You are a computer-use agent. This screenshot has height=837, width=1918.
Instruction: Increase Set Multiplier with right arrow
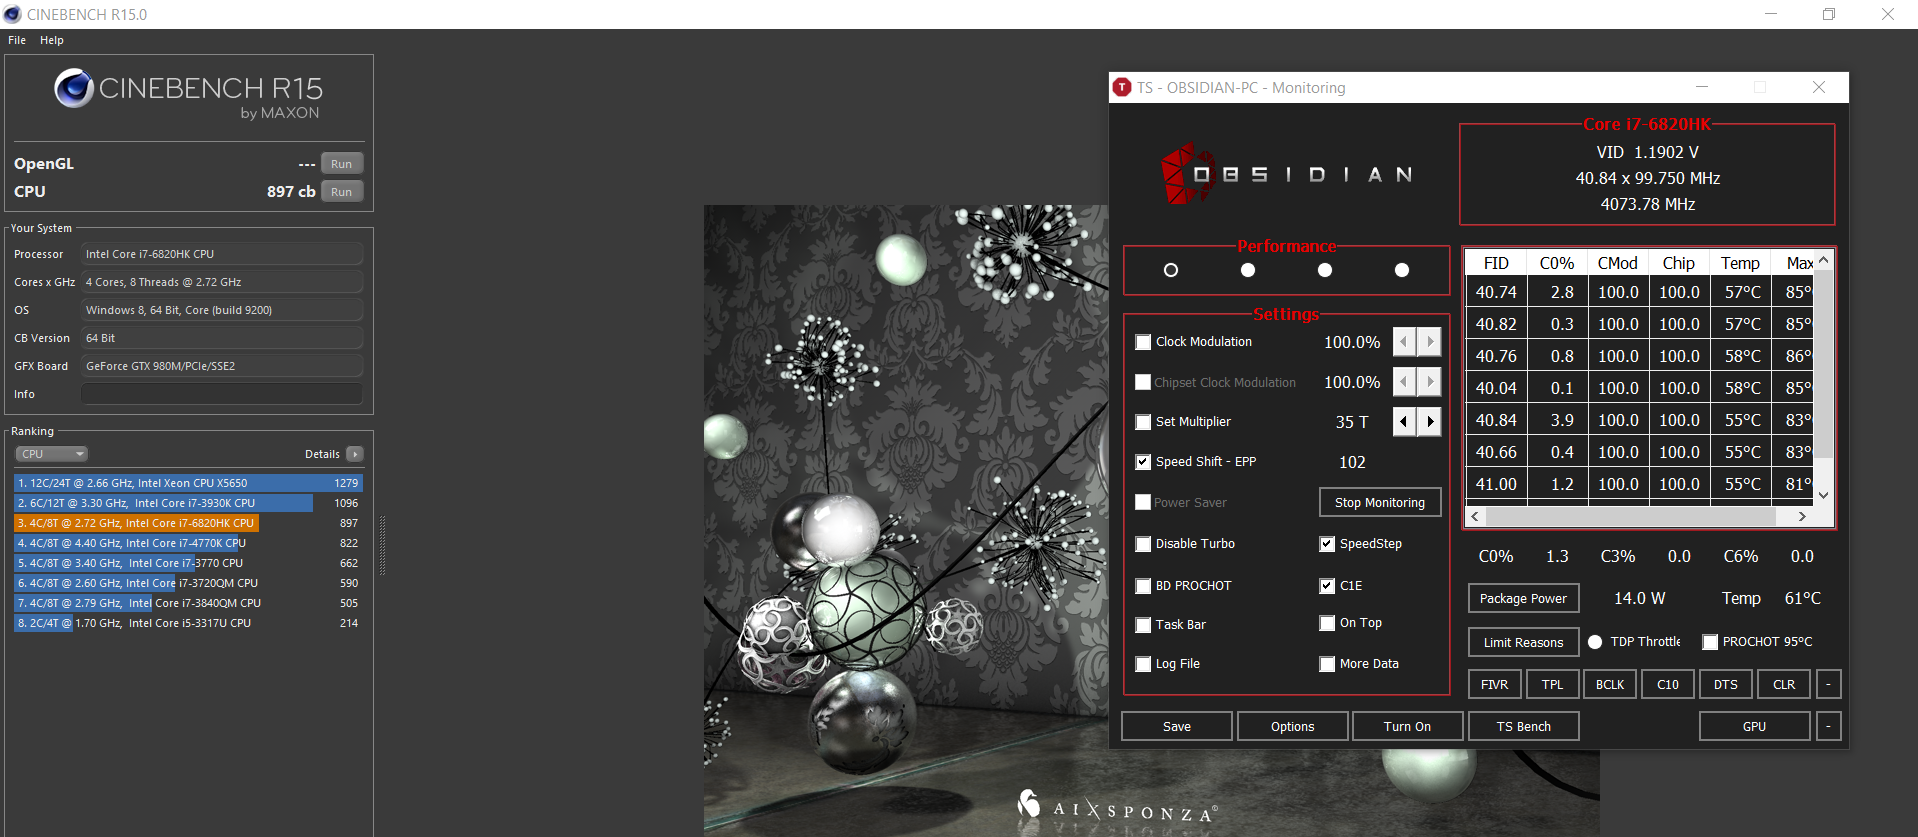click(1430, 422)
